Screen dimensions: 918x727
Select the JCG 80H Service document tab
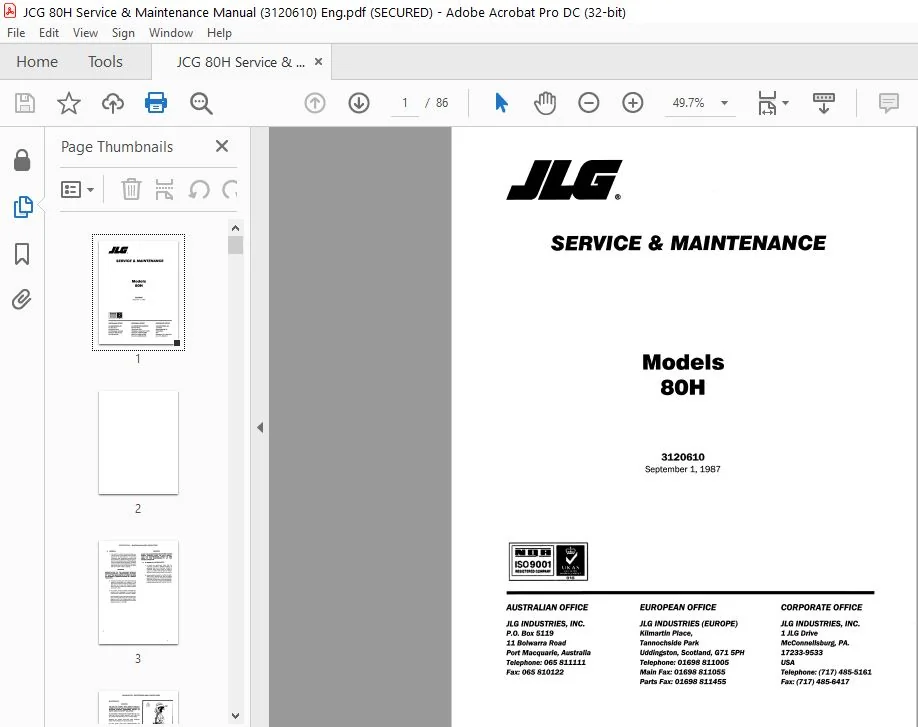click(241, 62)
